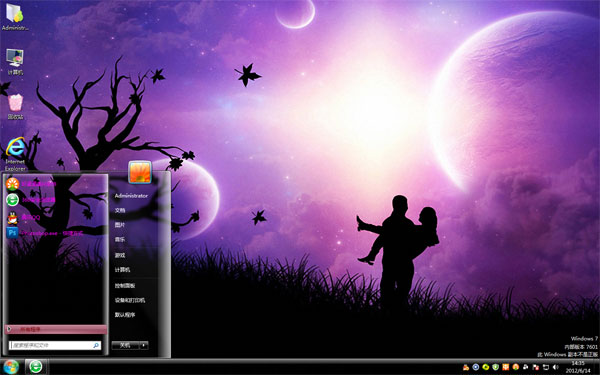Viewport: 600px width, 375px height.
Task: Click the blue round tray icon
Action: 476,367
